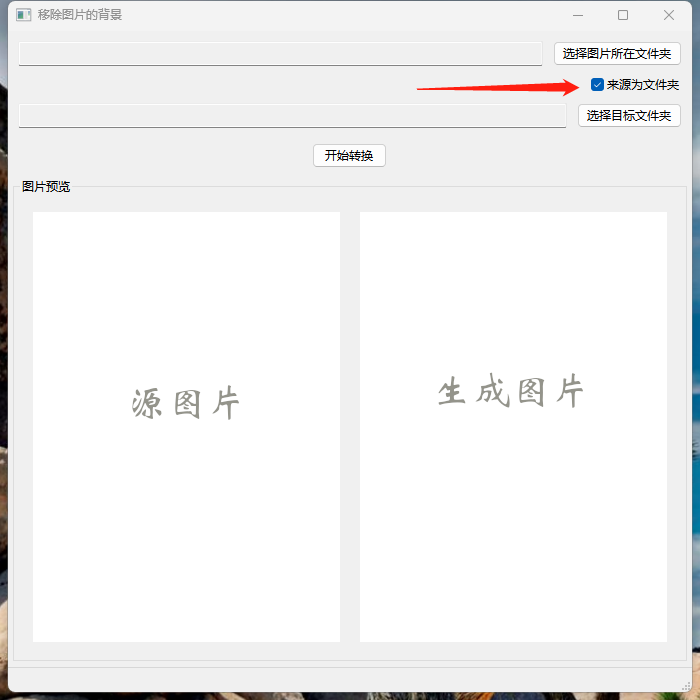Click the 移除图片的背景 window title

80,15
